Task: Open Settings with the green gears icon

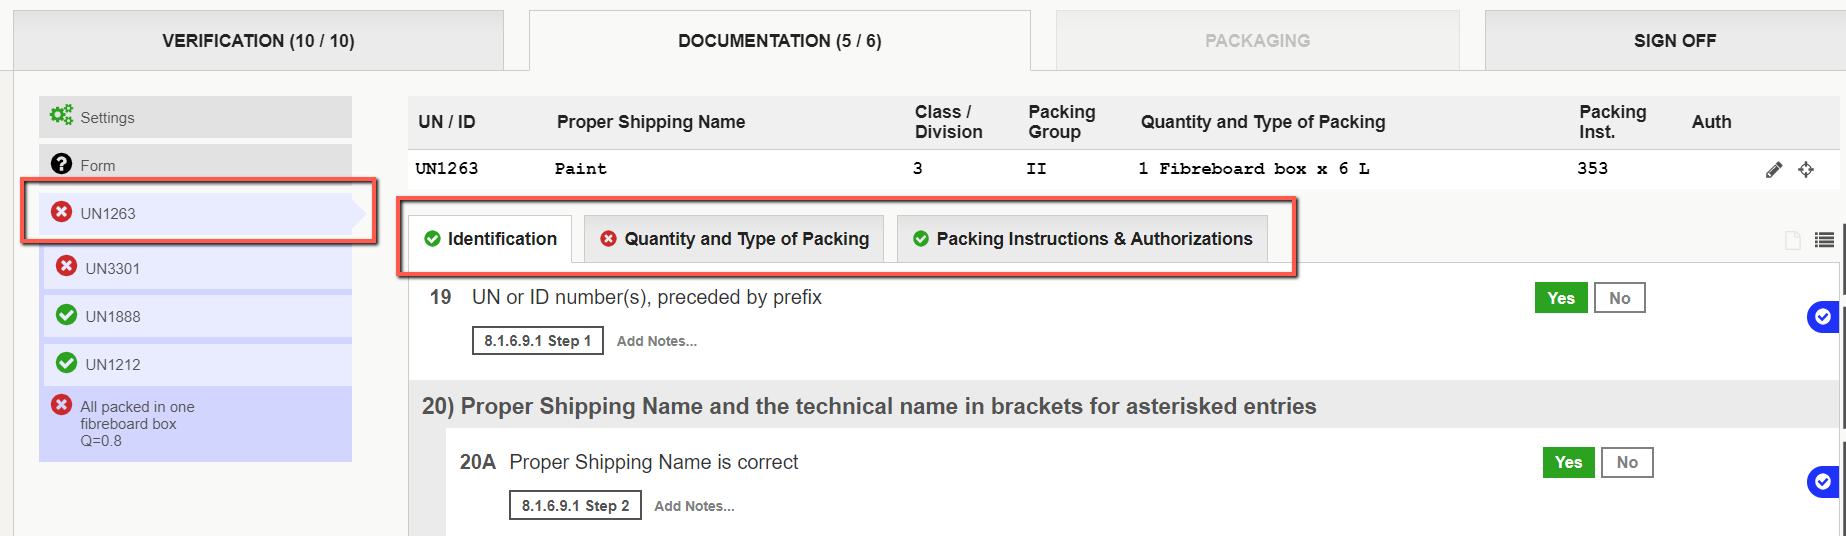Action: coord(195,117)
